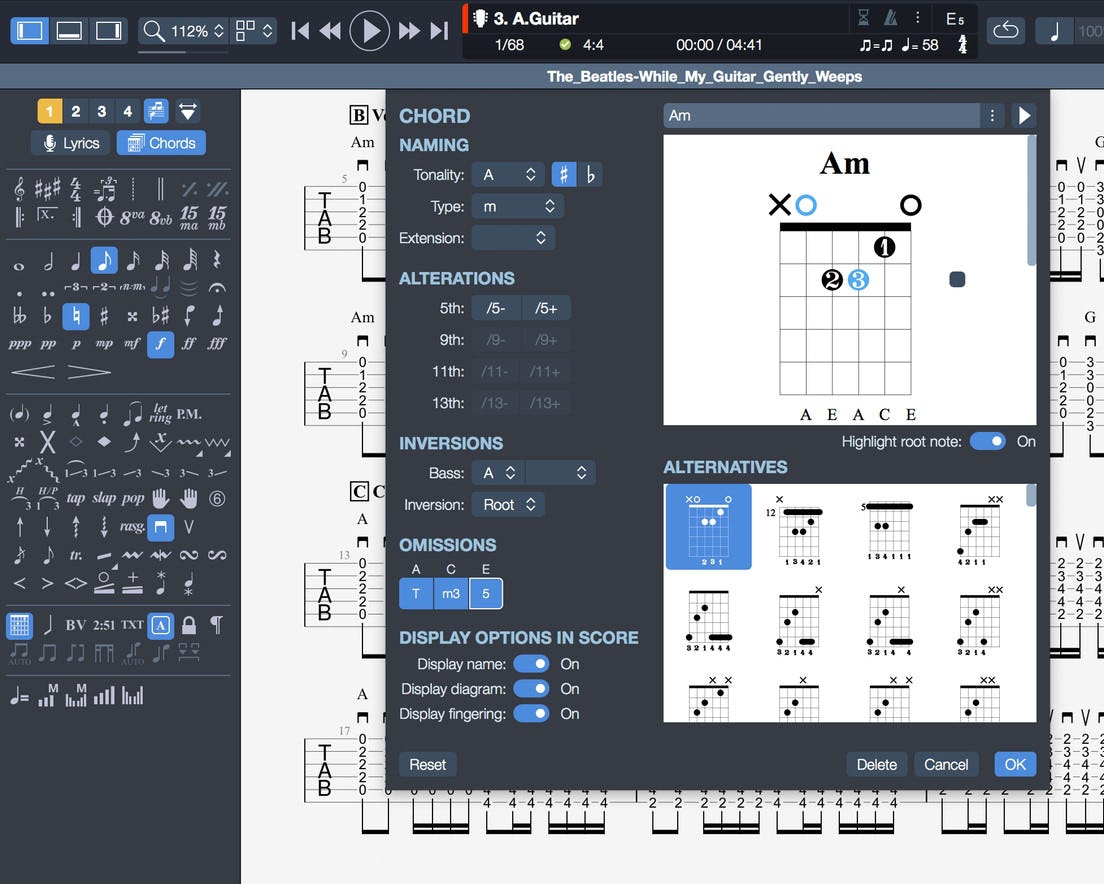Enable the metronome icon
The image size is (1104, 884).
pyautogui.click(x=891, y=17)
